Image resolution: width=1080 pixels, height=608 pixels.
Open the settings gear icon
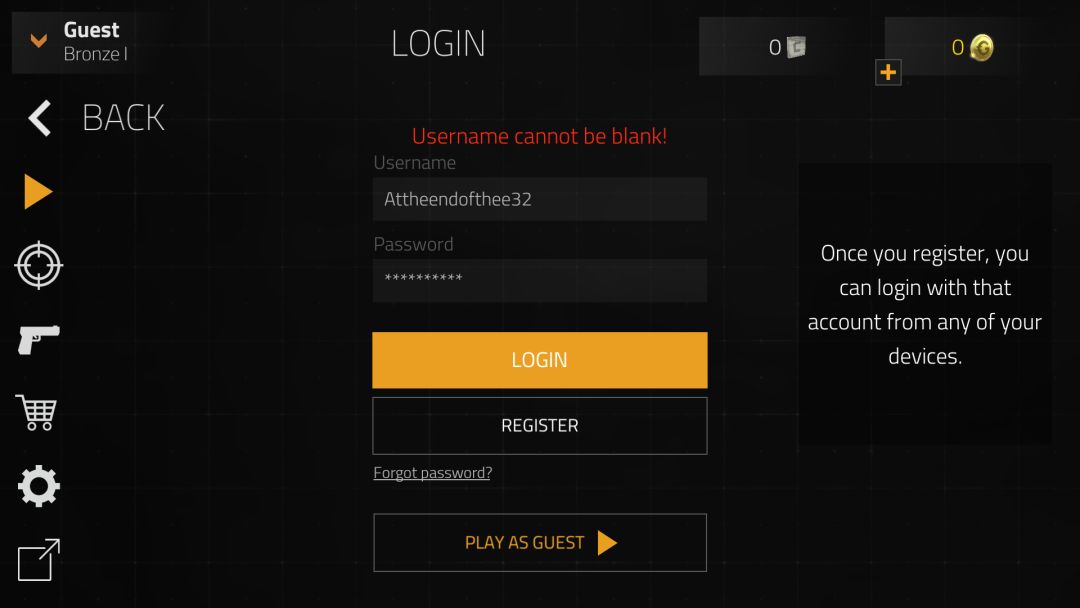pyautogui.click(x=39, y=486)
